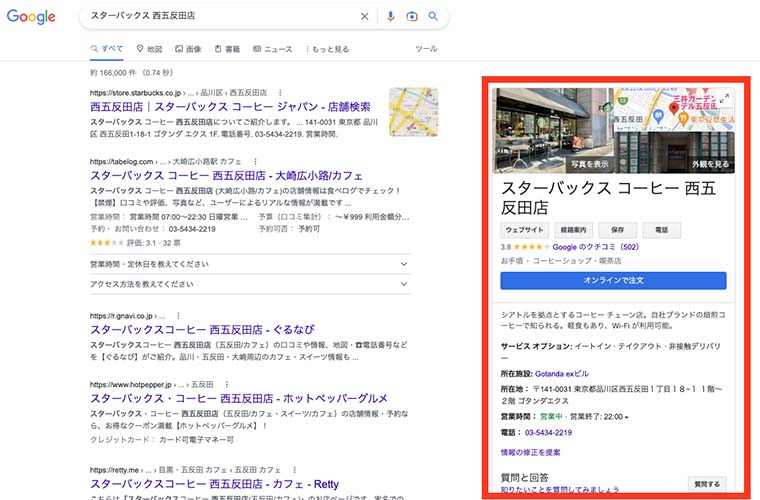Click the tabelog 評価: 3.1 star rating

(x=107, y=243)
